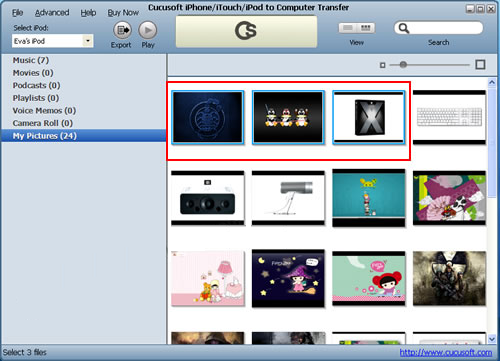Click the Play icon button
This screenshot has width=500, height=361.
[148, 30]
